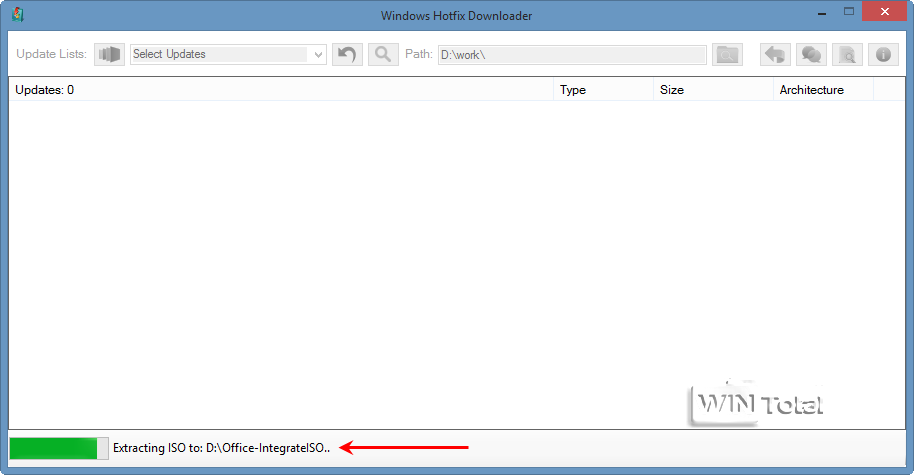914x475 pixels.
Task: Focus the Path field showing D:\work\
Action: pyautogui.click(x=572, y=55)
